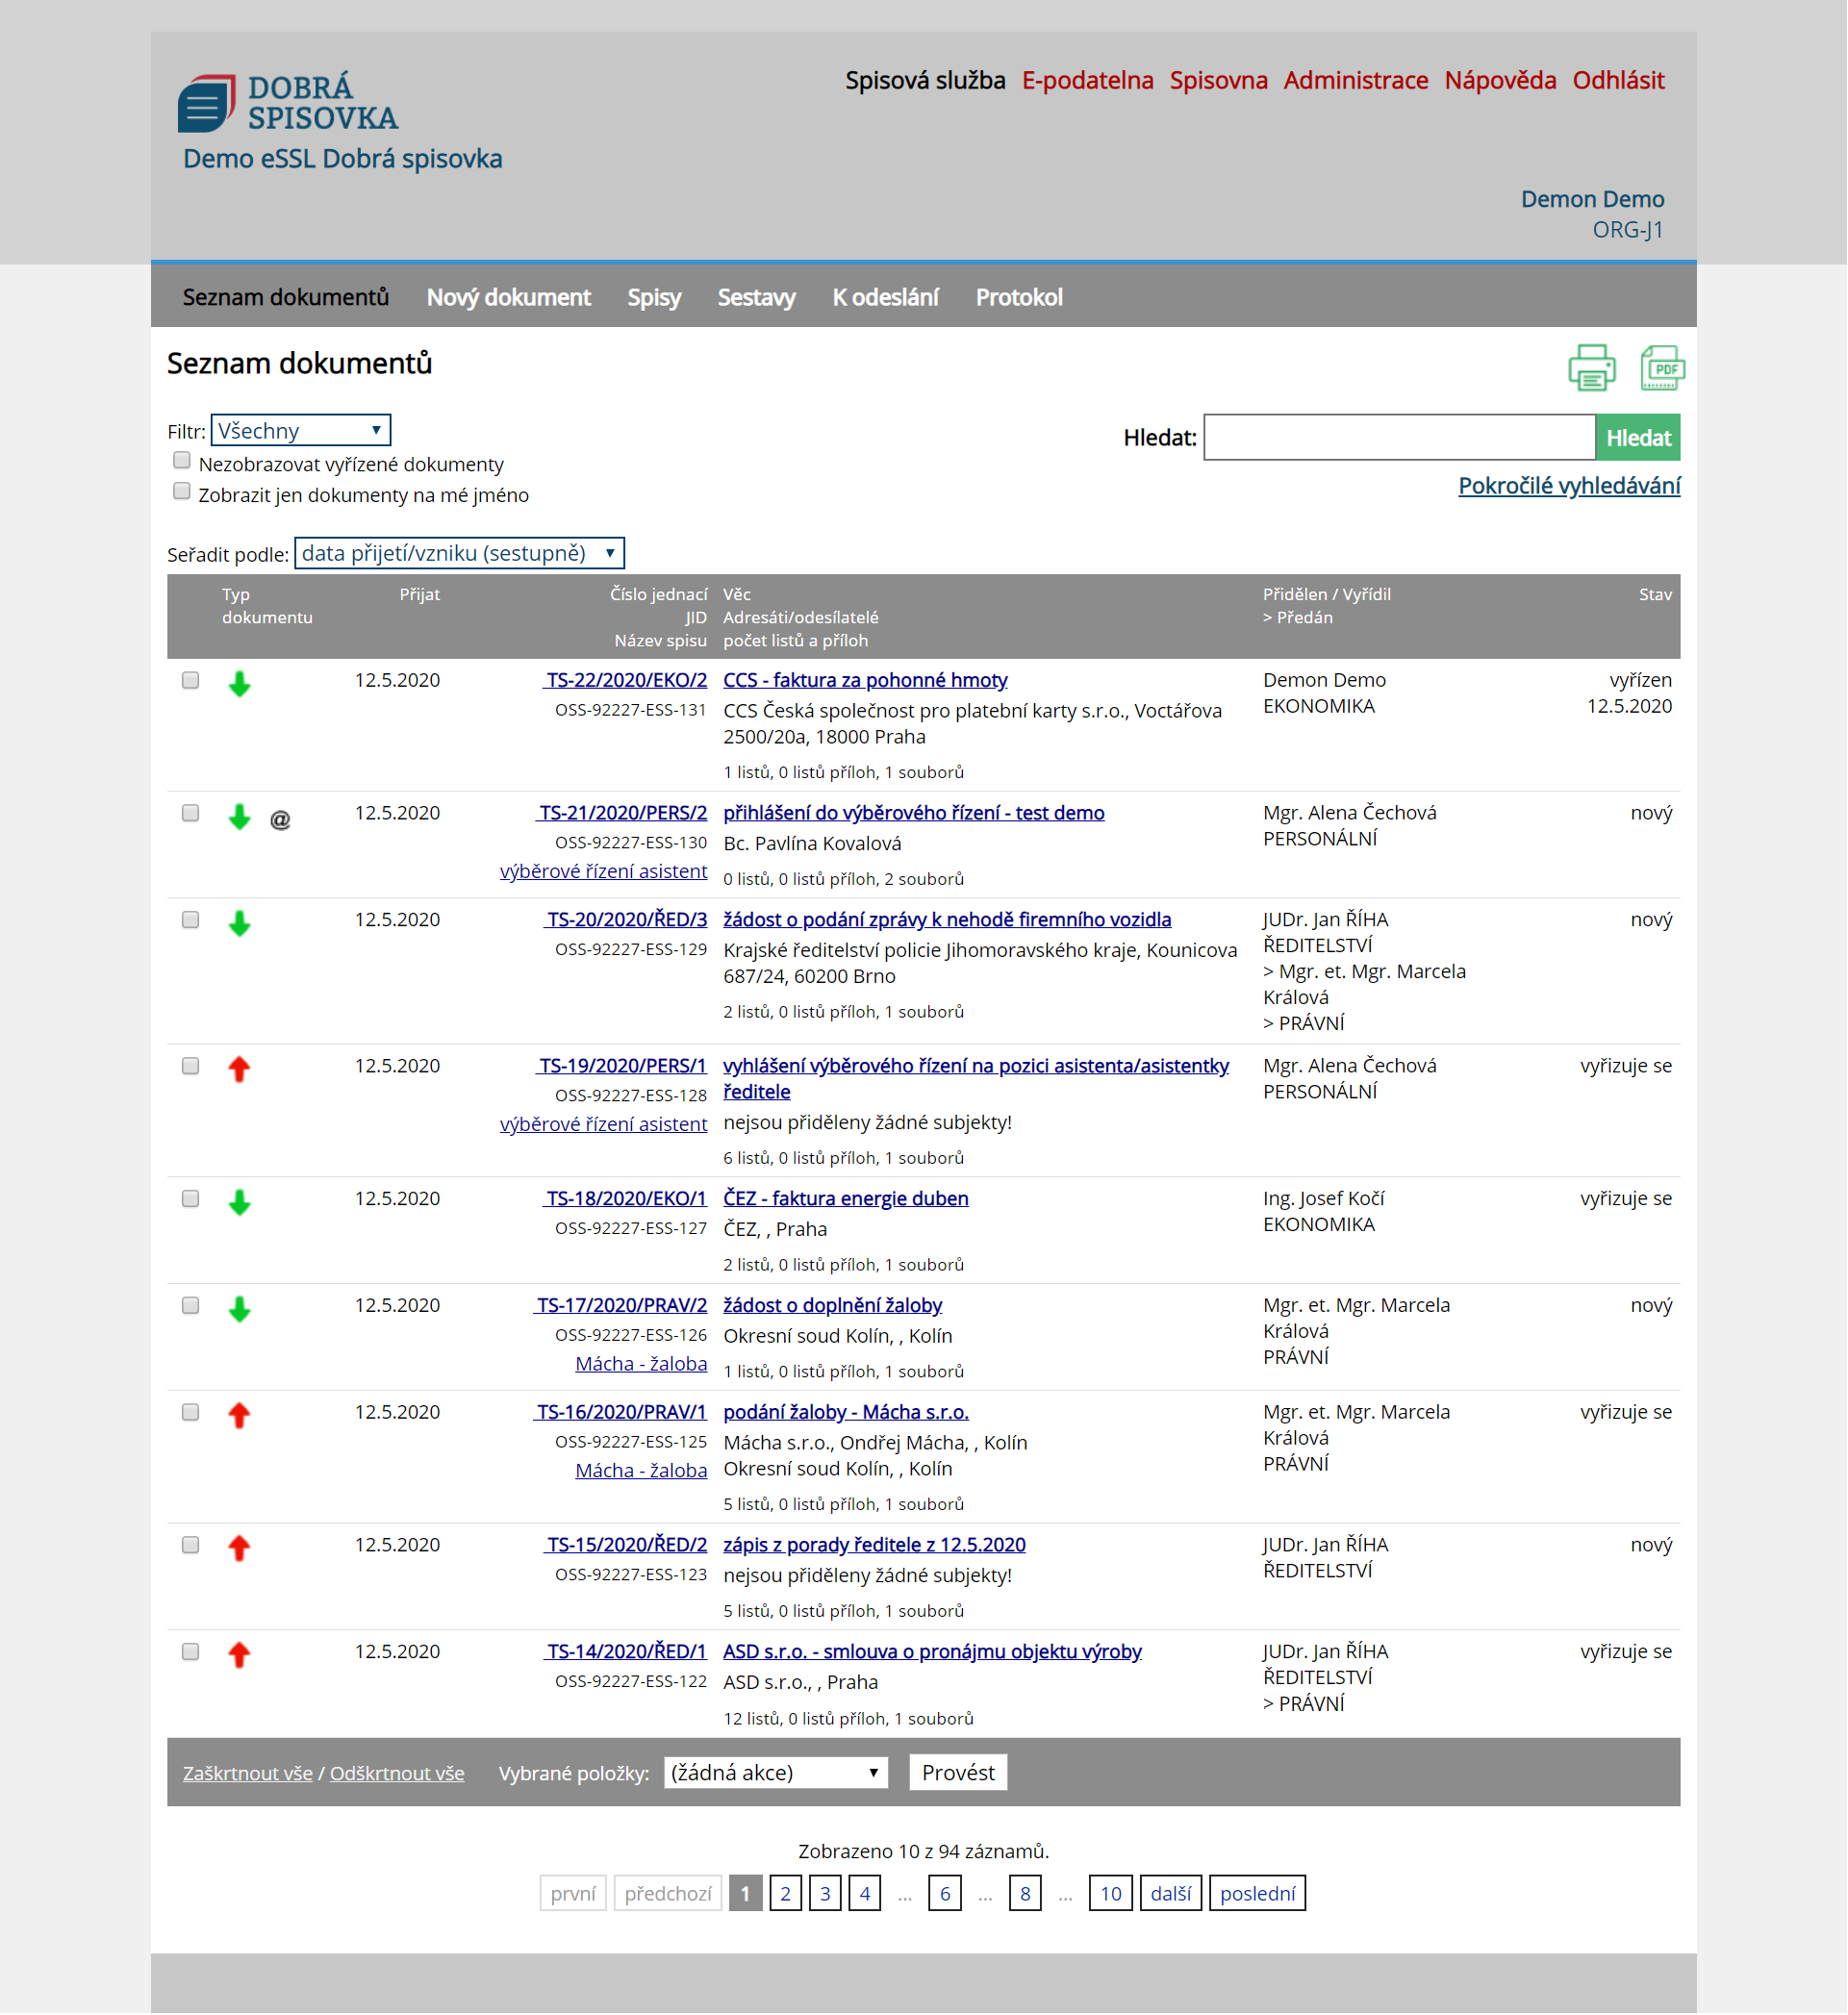
Task: Open the 'Vybrané položky' action dropdown
Action: tap(776, 1774)
